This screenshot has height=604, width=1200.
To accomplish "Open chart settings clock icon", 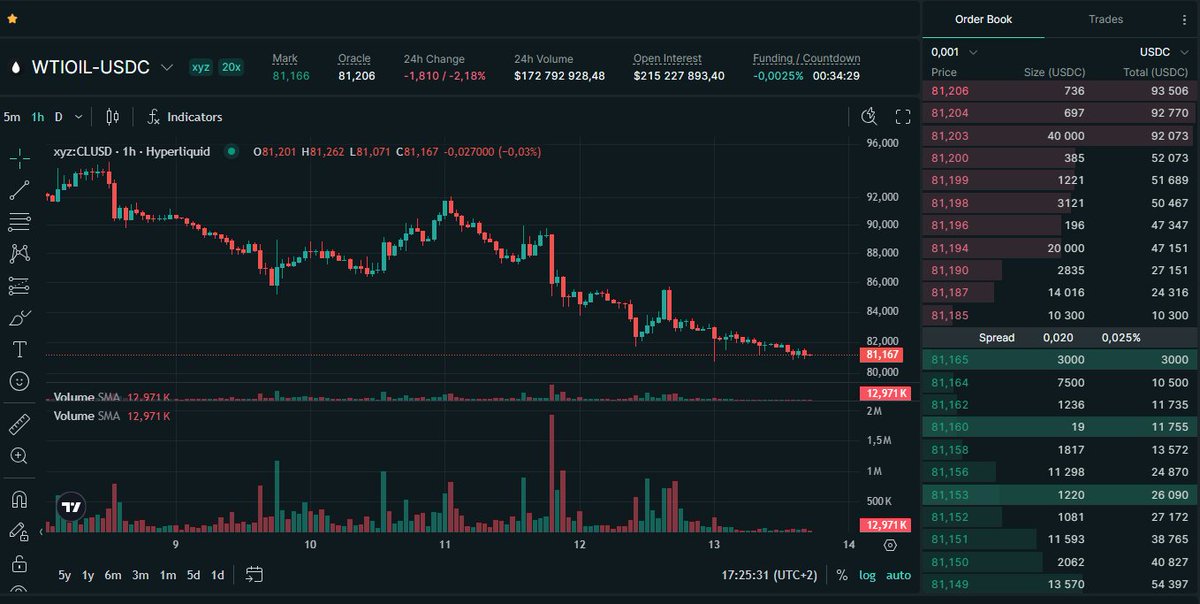I will coord(868,117).
